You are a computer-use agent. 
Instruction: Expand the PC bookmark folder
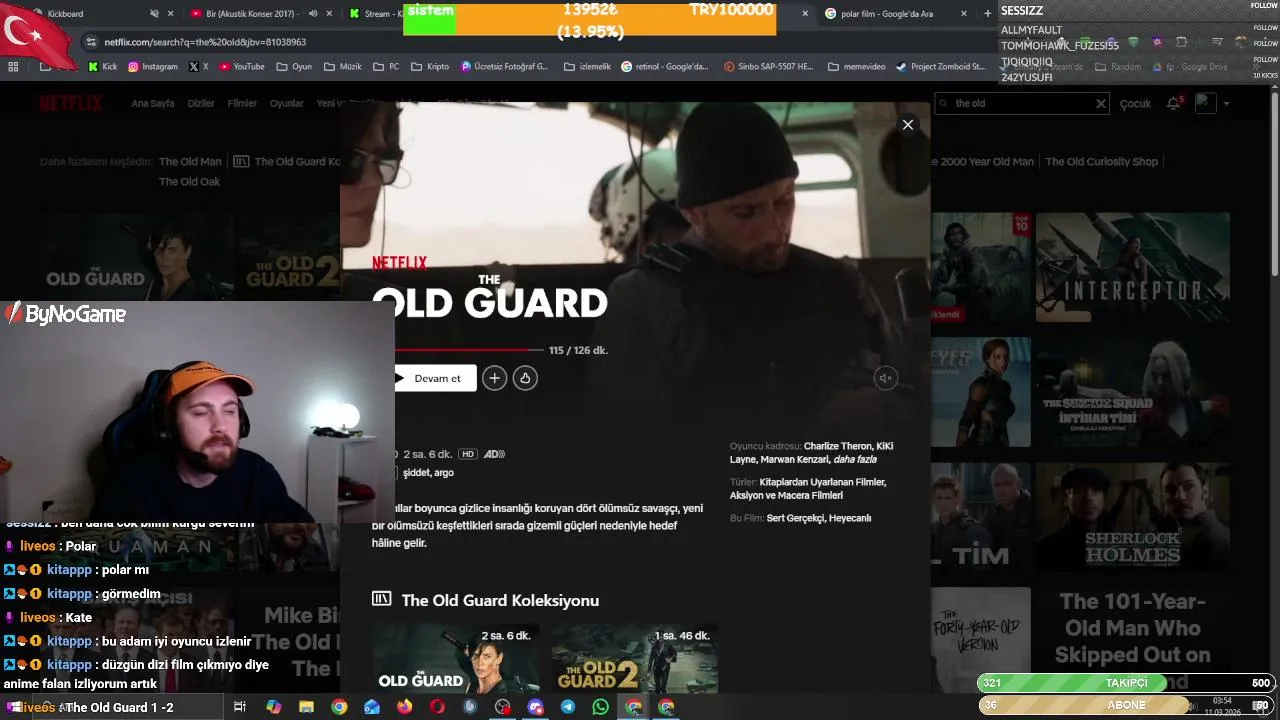pyautogui.click(x=386, y=67)
